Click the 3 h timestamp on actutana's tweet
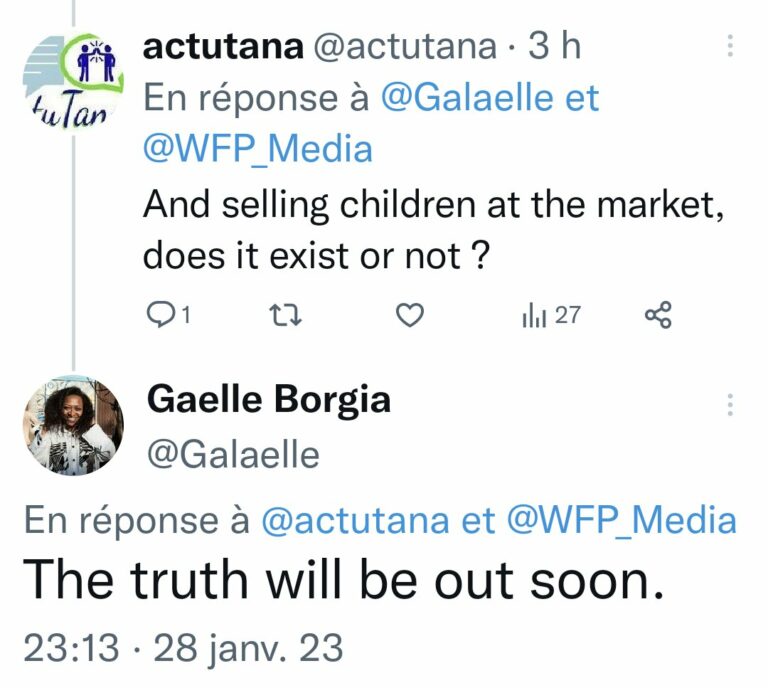Viewport: 768px width, 688px height. pyautogui.click(x=554, y=47)
